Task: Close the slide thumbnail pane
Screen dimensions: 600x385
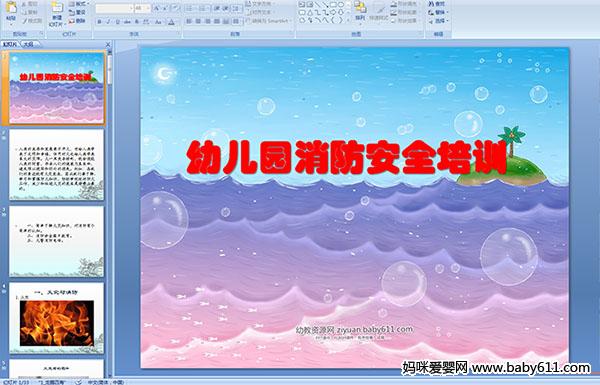Action: pyautogui.click(x=108, y=44)
